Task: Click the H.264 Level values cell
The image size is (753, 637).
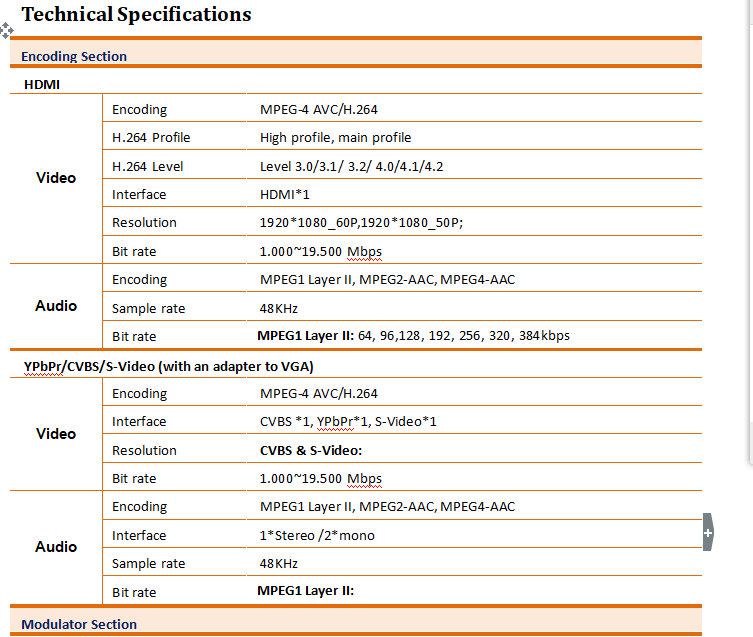Action: (351, 166)
